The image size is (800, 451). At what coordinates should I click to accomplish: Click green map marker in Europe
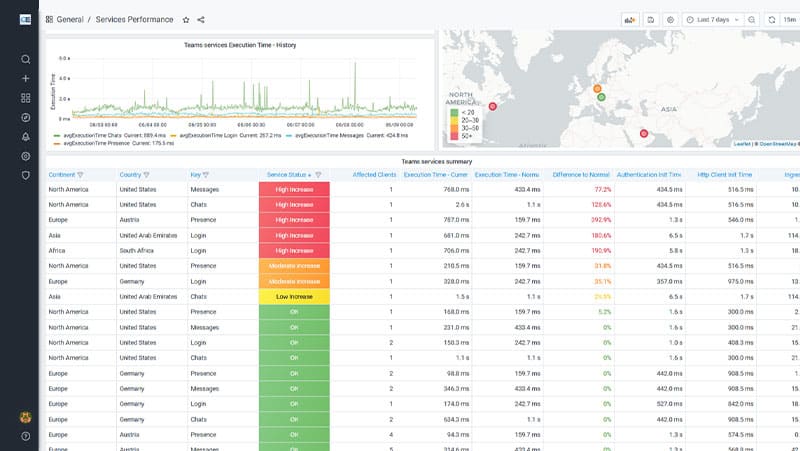click(x=602, y=97)
